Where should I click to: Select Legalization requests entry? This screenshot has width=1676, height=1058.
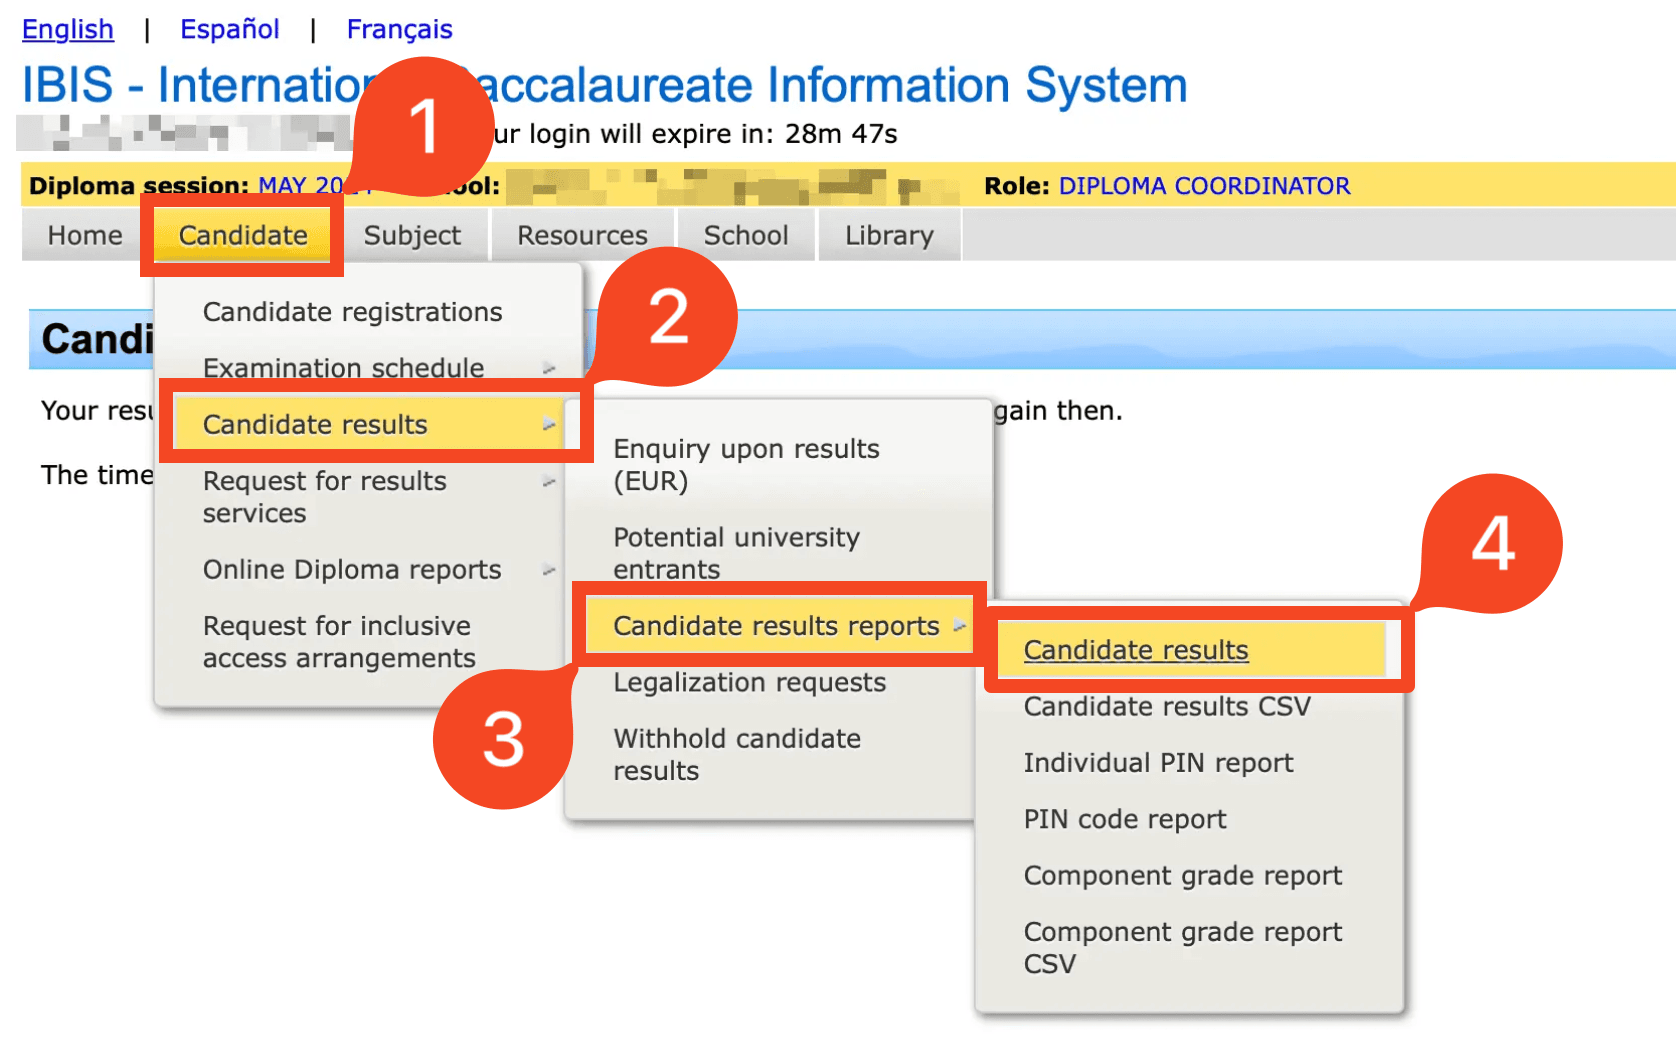[x=750, y=682]
